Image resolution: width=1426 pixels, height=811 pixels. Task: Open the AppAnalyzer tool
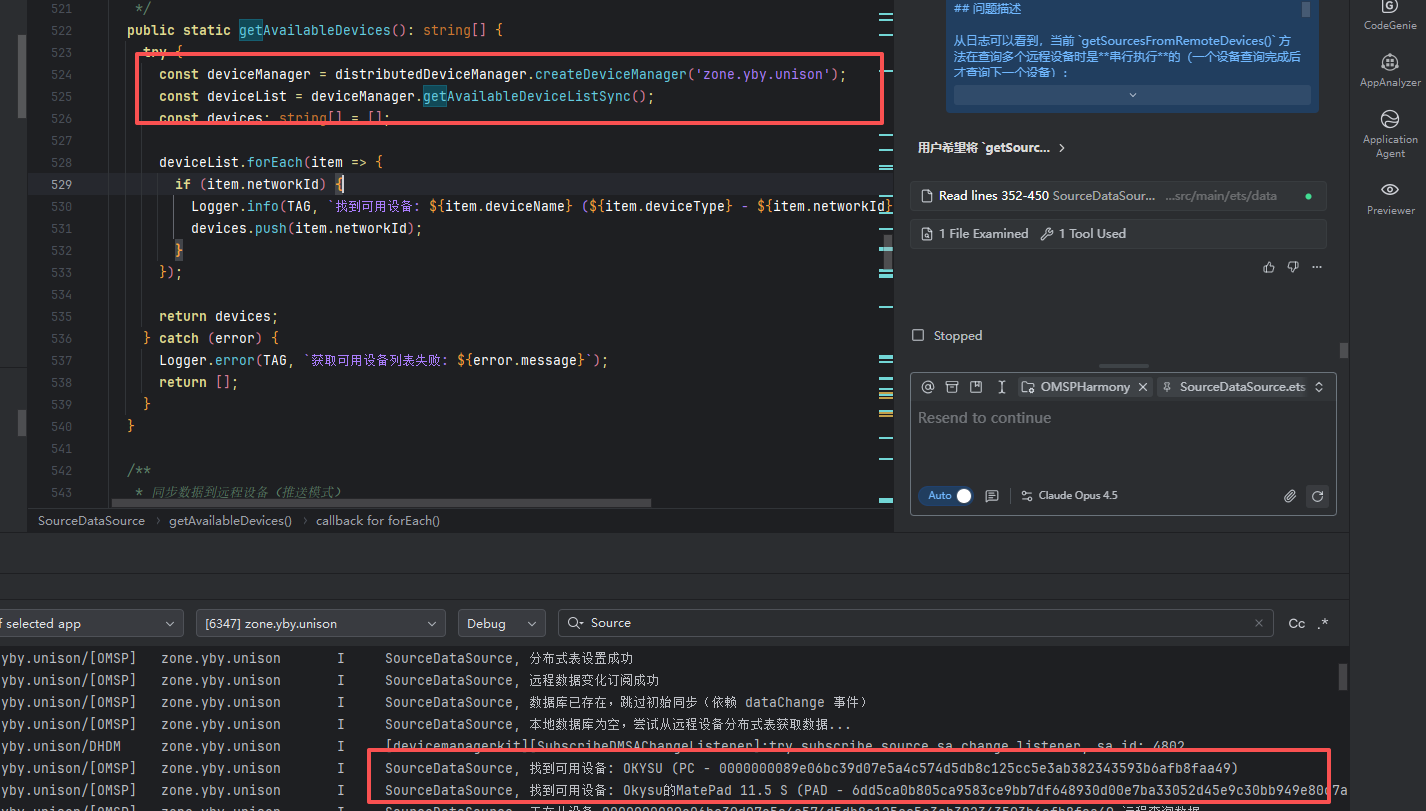click(1390, 69)
